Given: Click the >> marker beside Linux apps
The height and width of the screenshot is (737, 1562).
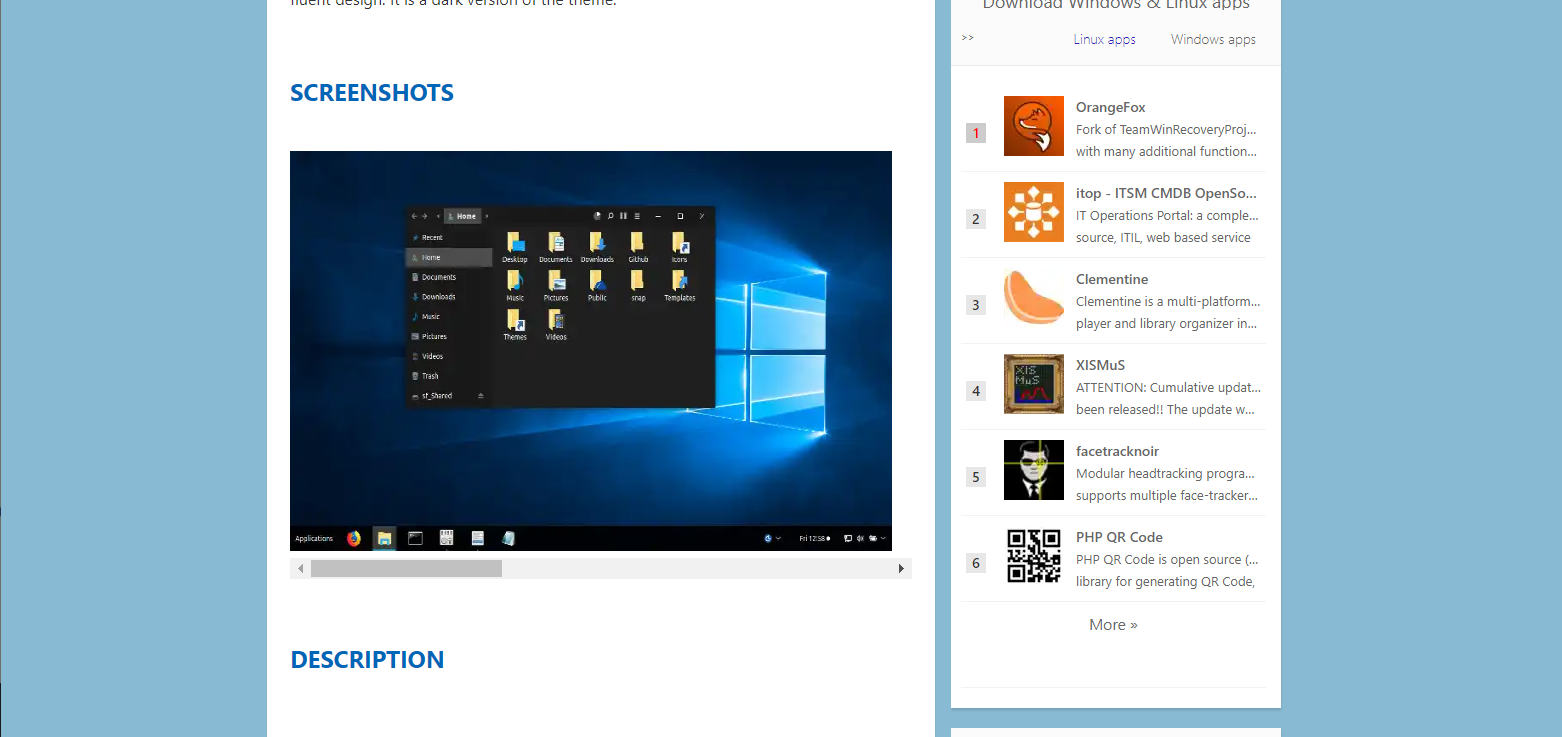Looking at the screenshot, I should click(x=967, y=38).
